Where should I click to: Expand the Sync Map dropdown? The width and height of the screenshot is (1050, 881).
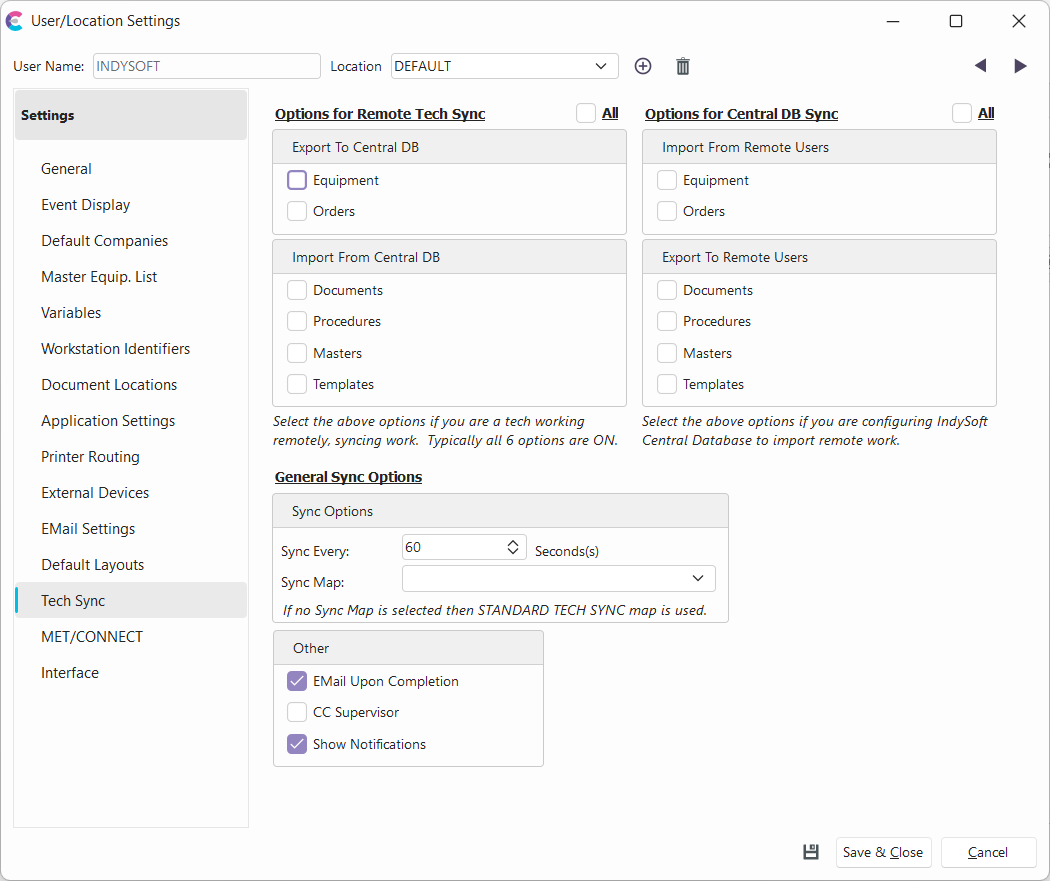697,579
